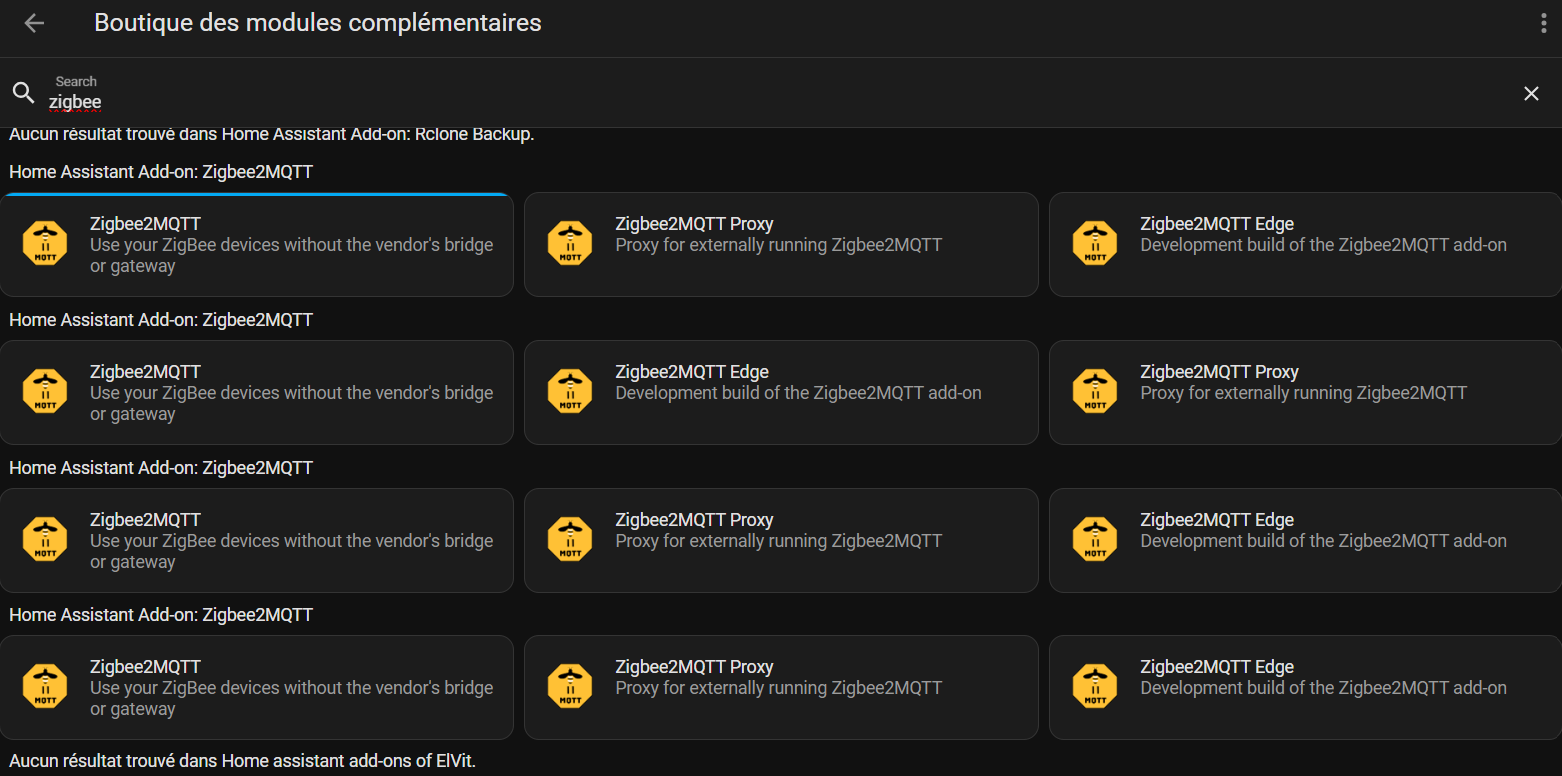Click "Proxy for externally running" description, third section
The width and height of the screenshot is (1562, 776).
pyautogui.click(x=779, y=541)
